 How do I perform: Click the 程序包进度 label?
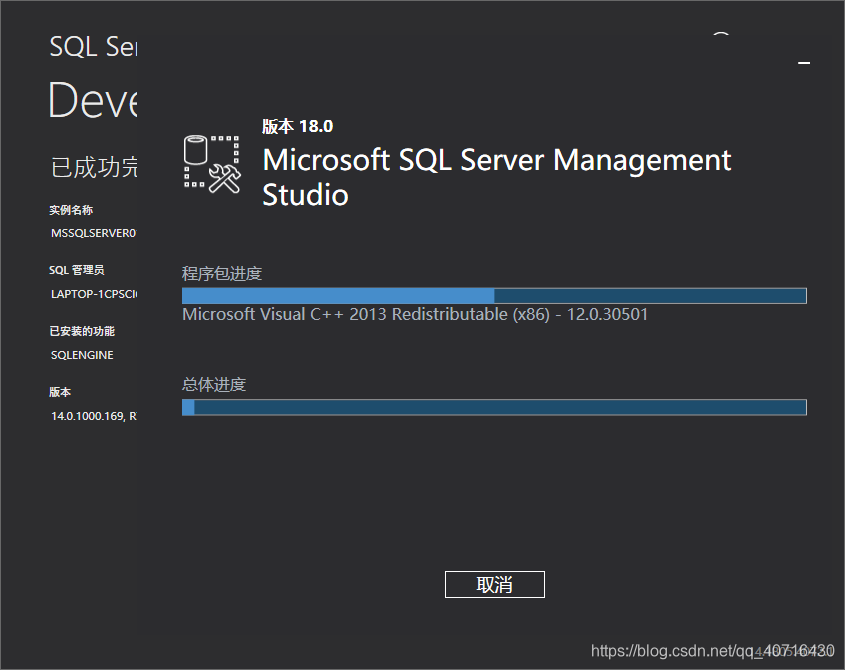221,274
